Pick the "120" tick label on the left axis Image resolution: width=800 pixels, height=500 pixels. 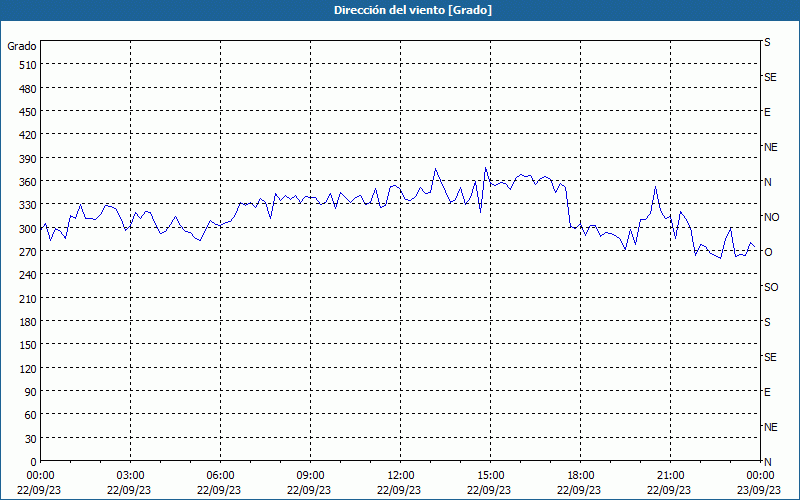28,368
